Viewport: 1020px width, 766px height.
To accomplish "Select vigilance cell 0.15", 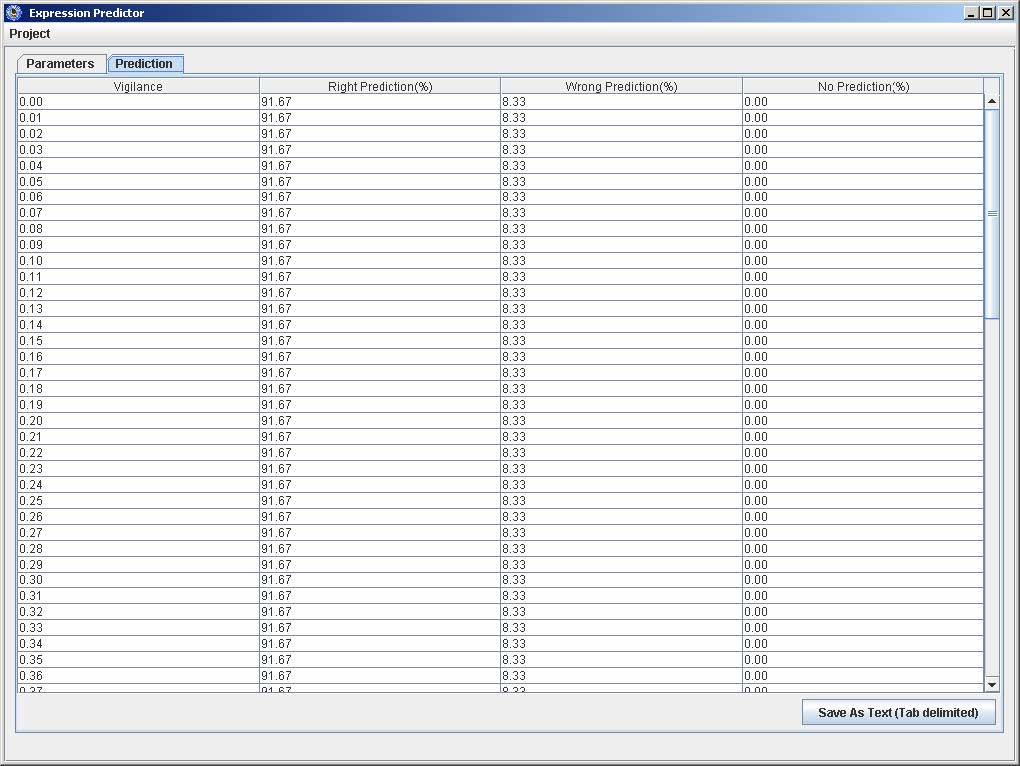I will pyautogui.click(x=138, y=341).
